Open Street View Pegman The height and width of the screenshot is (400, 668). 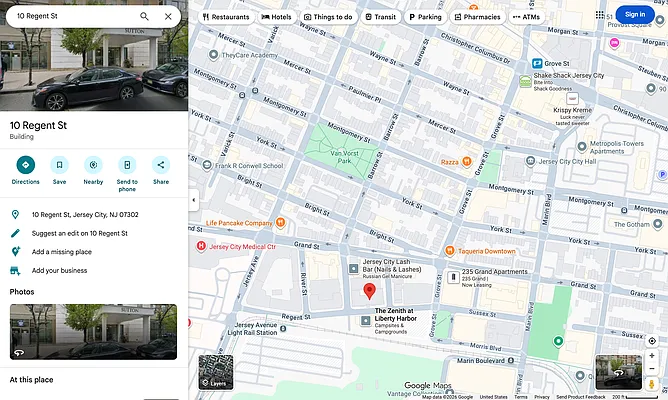[652, 384]
